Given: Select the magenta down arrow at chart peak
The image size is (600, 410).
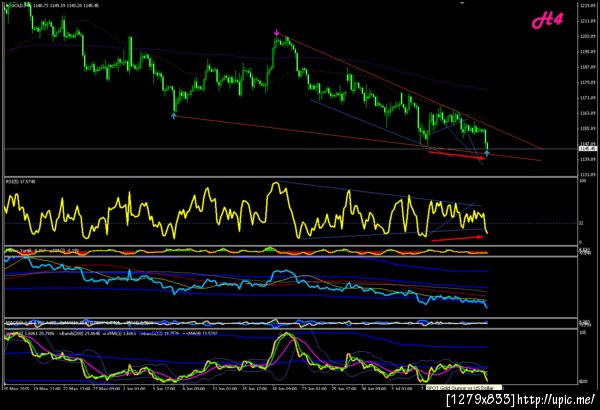Looking at the screenshot, I should coord(277,33).
